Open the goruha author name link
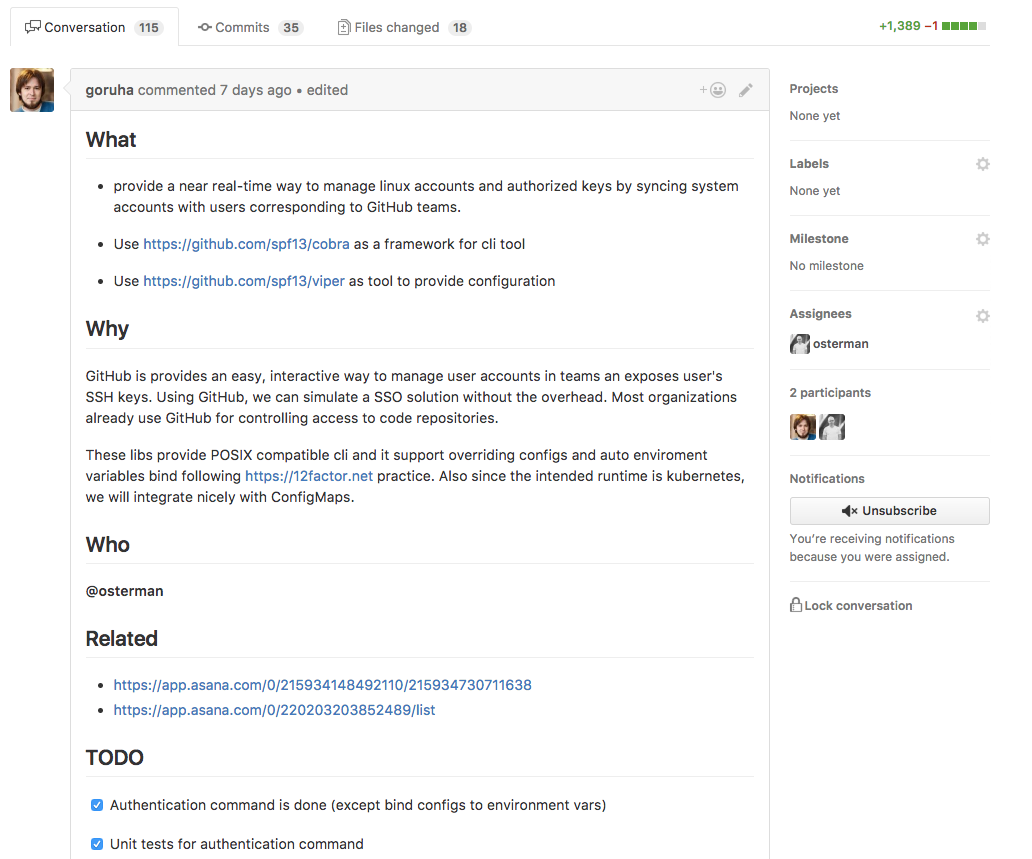The height and width of the screenshot is (859, 1032). click(109, 90)
